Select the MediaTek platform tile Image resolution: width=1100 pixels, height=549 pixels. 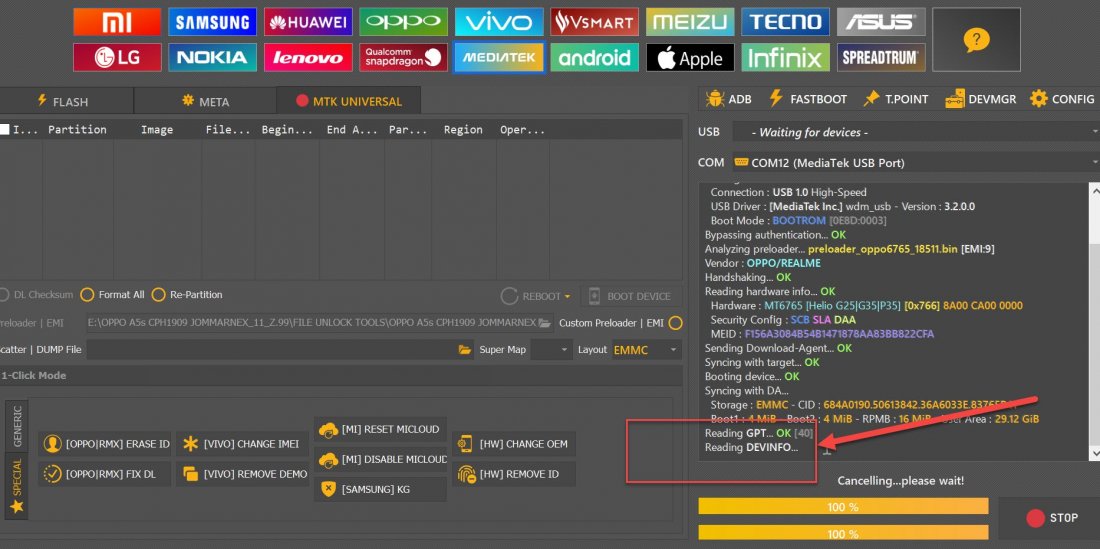point(499,57)
